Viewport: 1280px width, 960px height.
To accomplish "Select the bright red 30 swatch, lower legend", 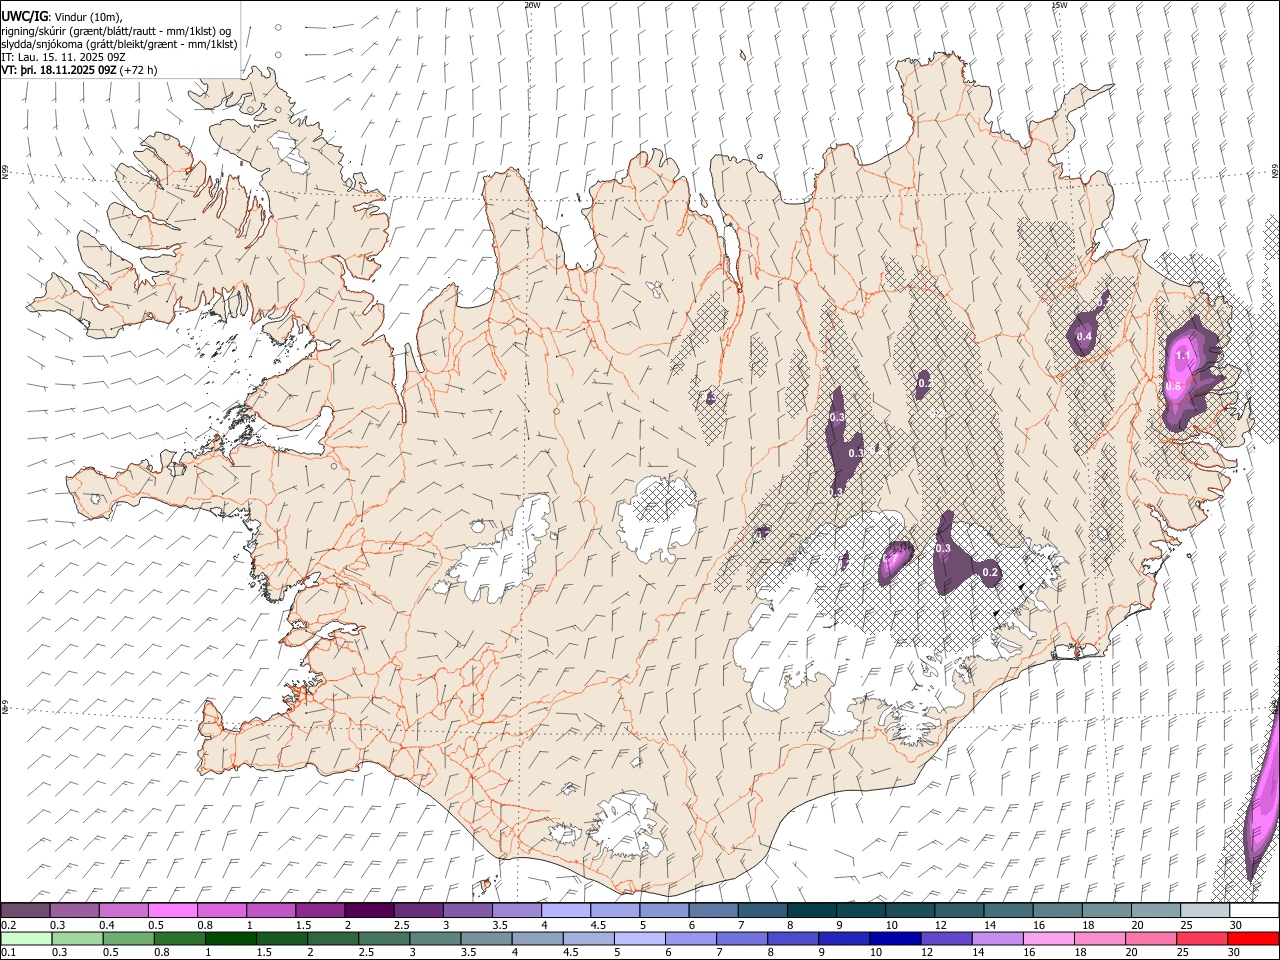I will 1252,938.
